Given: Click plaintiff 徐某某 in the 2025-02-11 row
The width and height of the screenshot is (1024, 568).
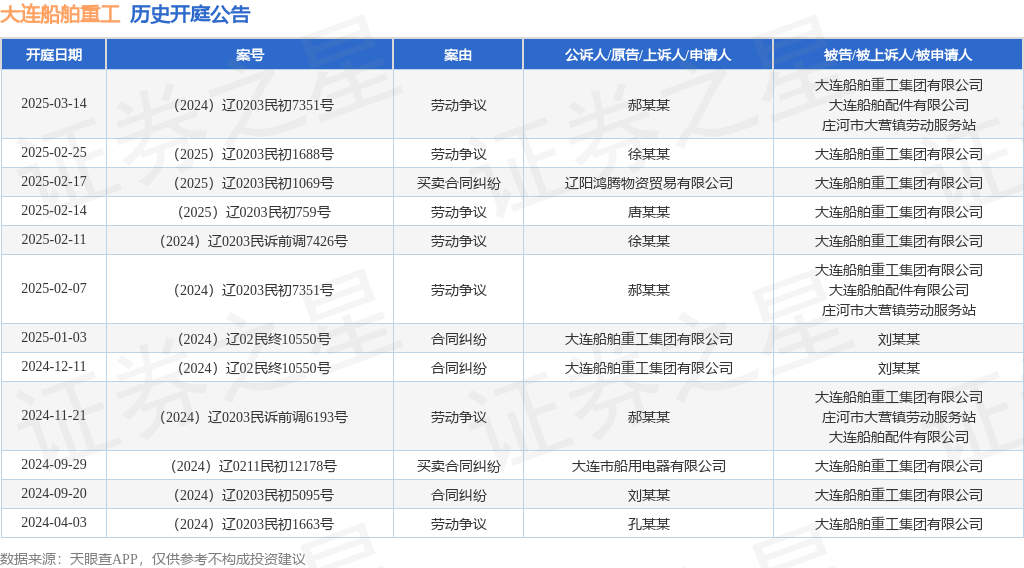Looking at the screenshot, I should (648, 242).
